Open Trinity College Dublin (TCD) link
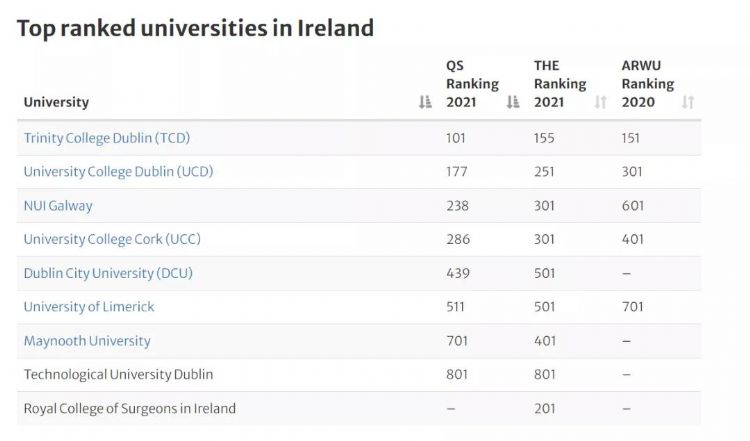Screen dimensions: 750x441 tap(106, 137)
